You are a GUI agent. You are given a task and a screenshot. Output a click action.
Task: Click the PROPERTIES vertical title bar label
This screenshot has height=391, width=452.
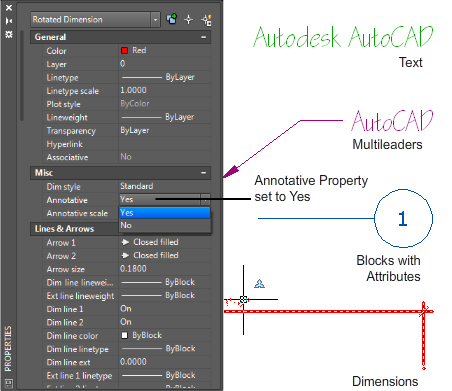pos(8,349)
